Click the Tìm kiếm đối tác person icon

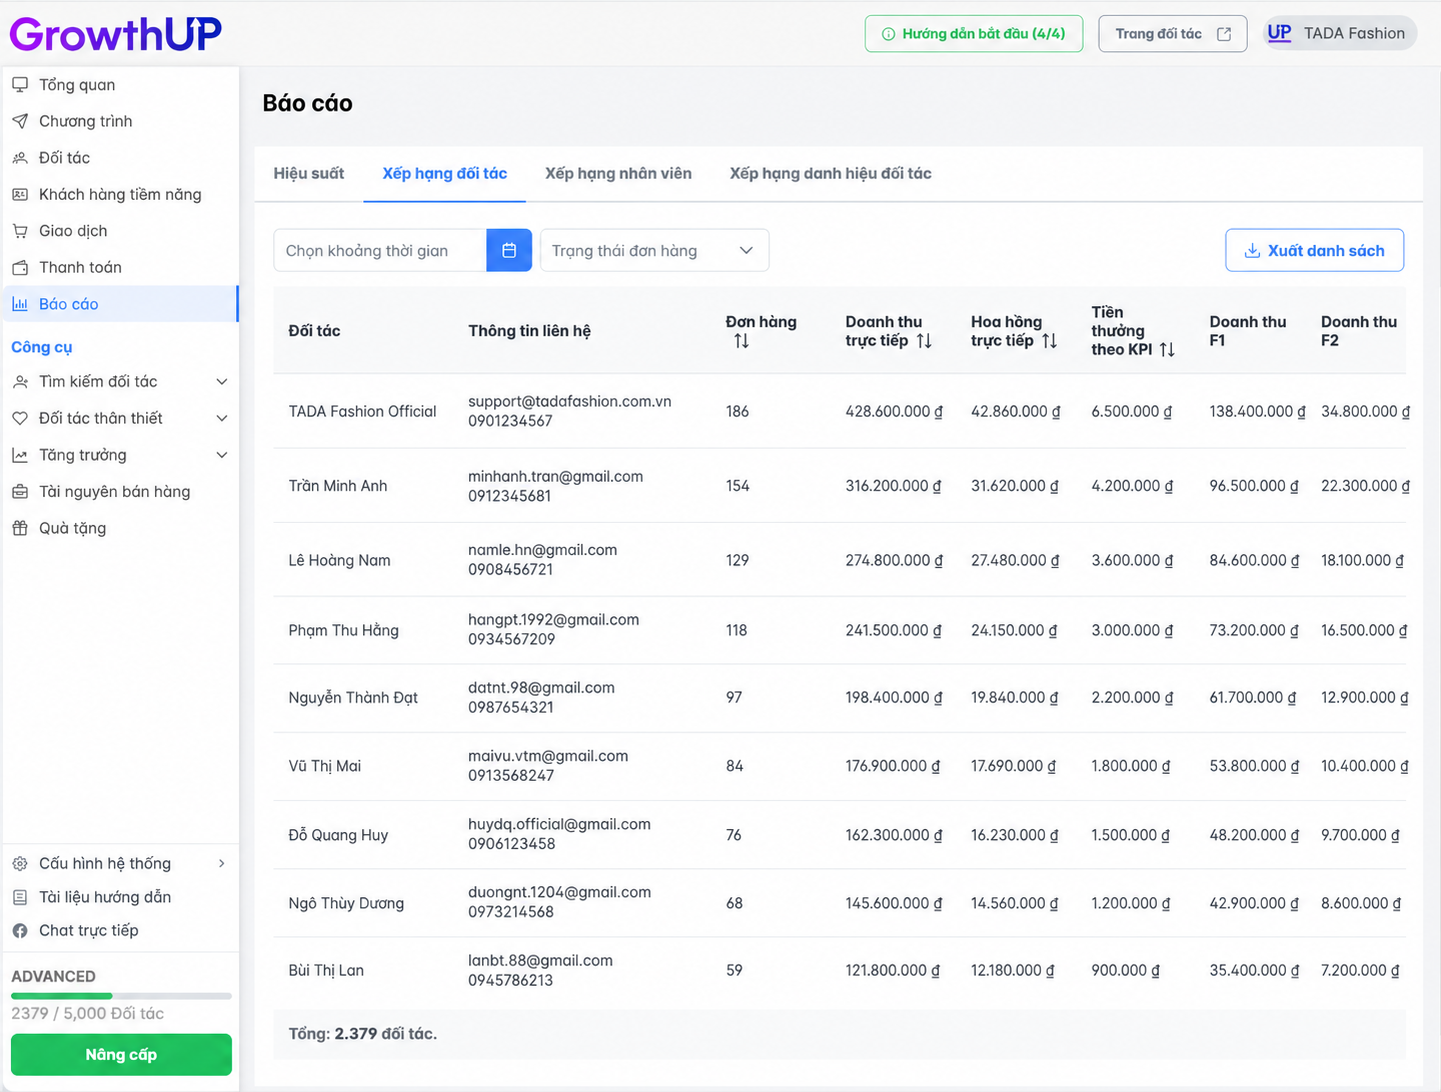pos(20,382)
